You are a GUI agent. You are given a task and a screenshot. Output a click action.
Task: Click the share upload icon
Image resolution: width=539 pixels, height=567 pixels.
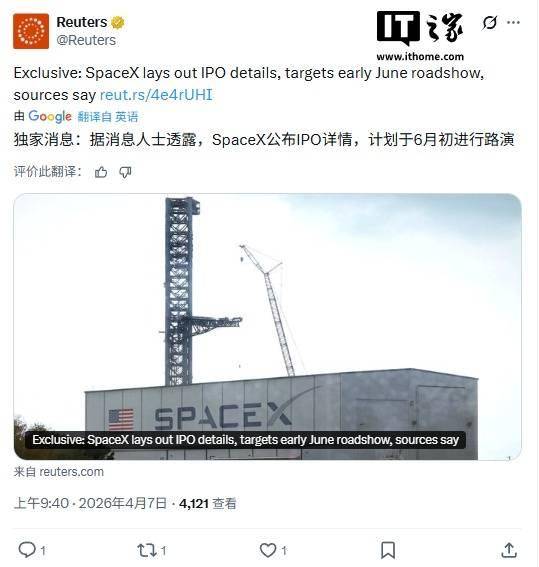(509, 550)
